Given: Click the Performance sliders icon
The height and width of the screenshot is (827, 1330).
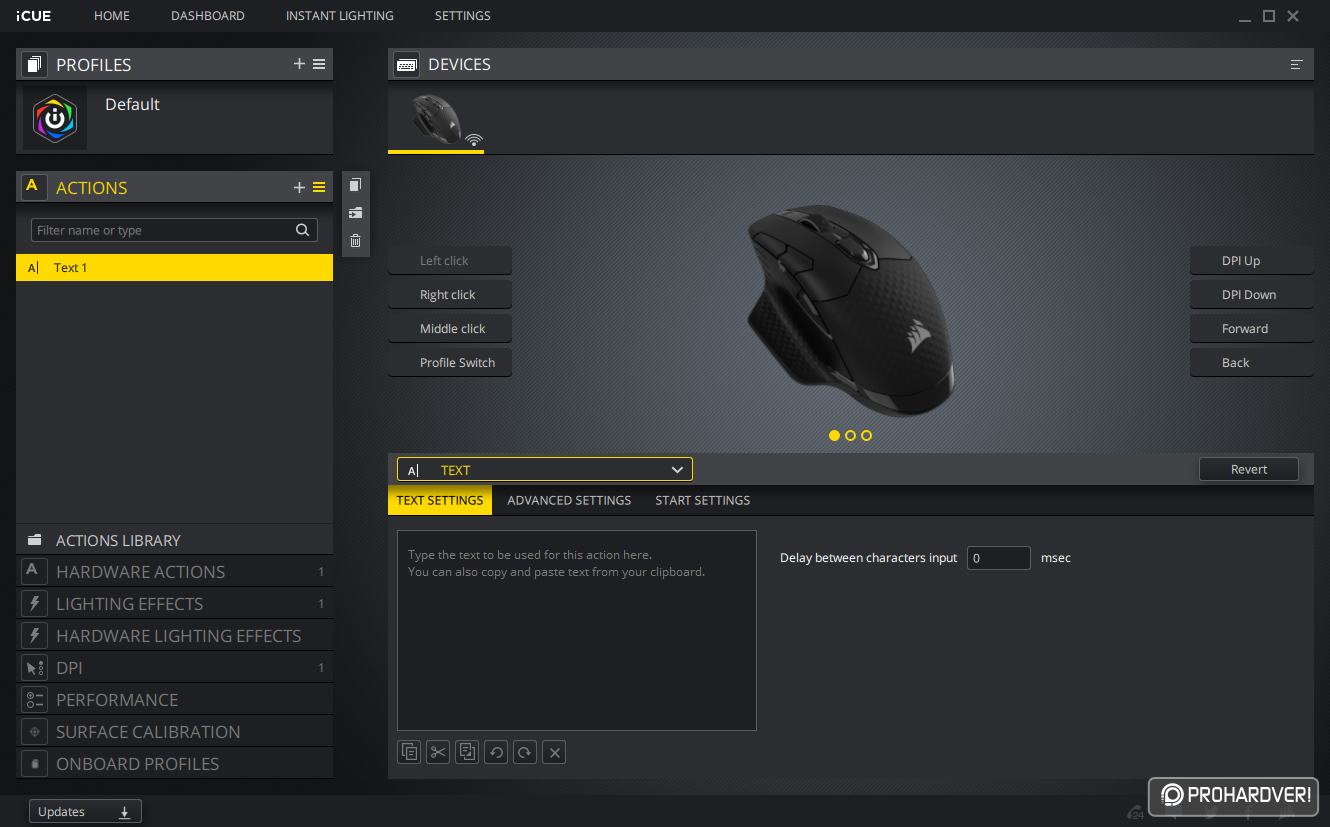Looking at the screenshot, I should 33,700.
